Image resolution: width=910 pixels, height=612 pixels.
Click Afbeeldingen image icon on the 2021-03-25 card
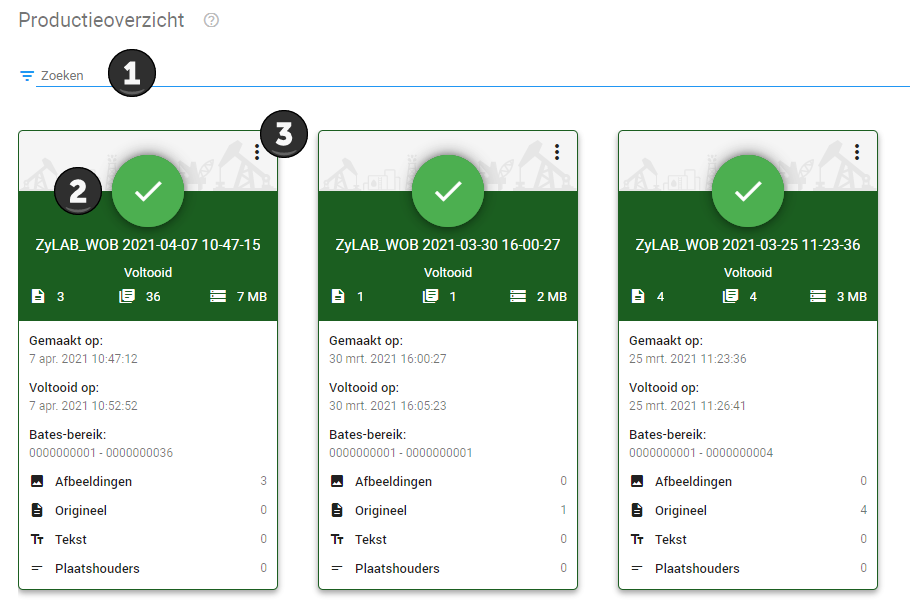637,481
